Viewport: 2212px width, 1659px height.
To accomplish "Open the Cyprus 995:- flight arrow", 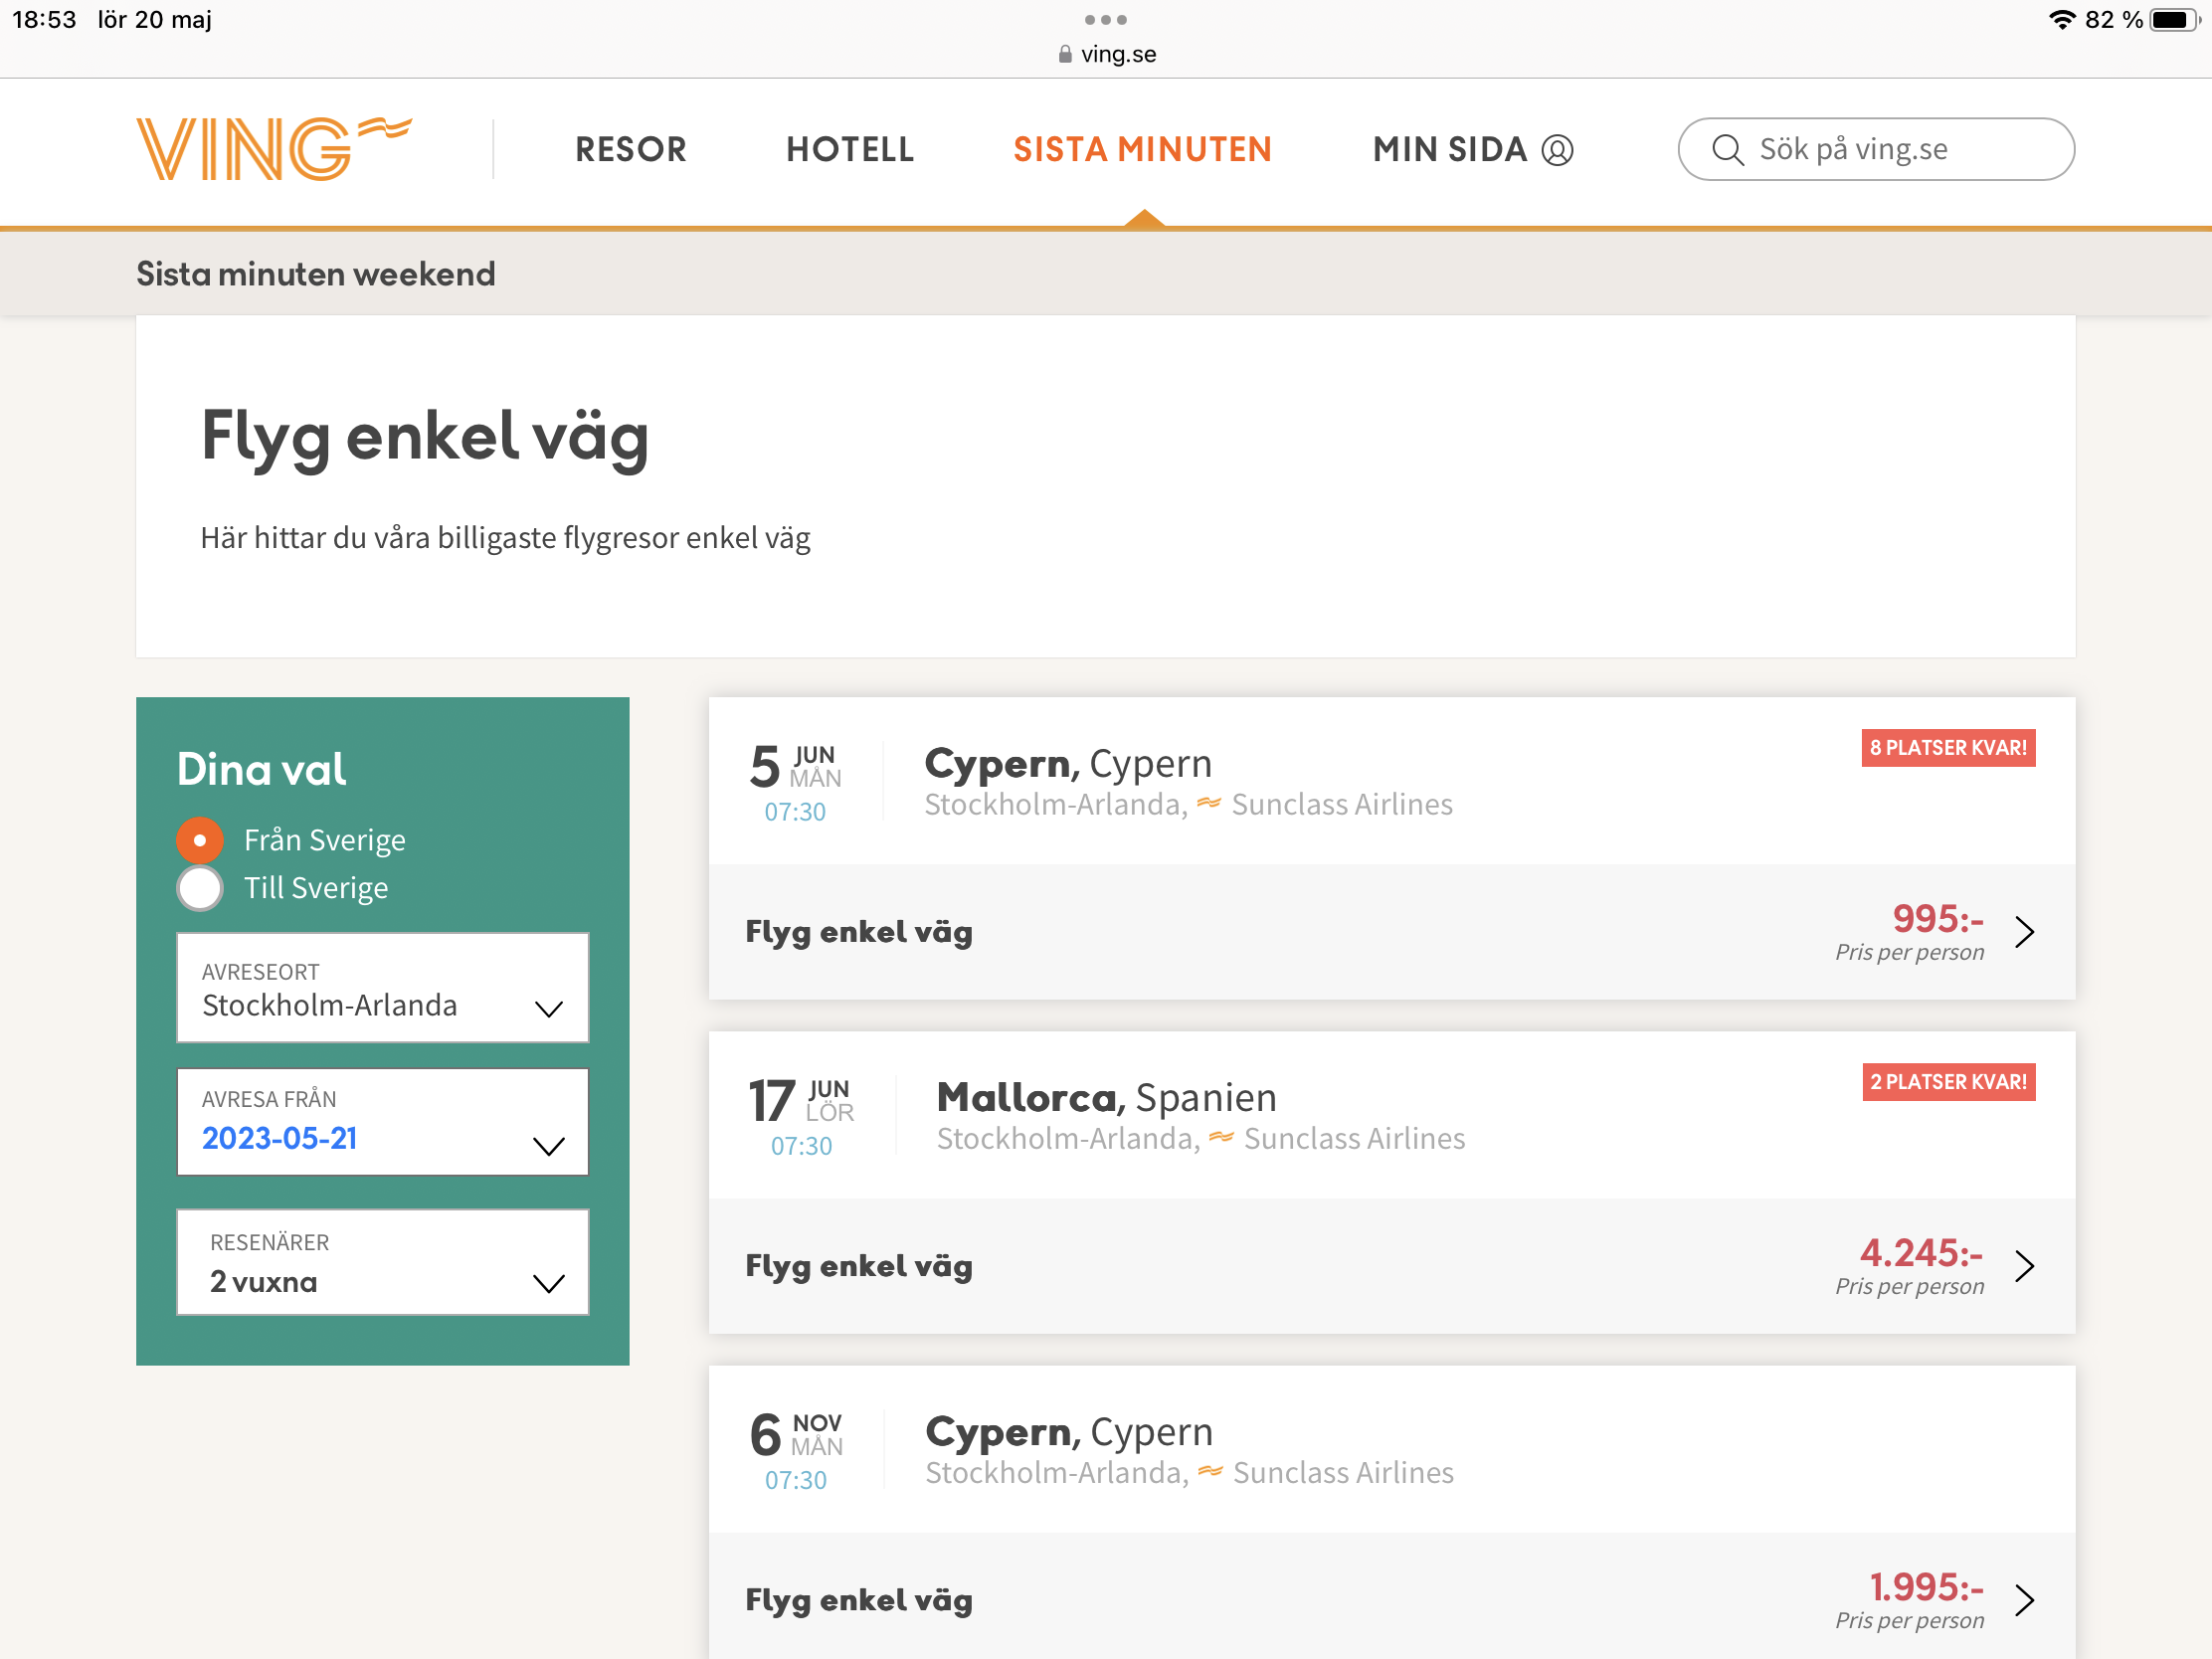I will coord(2025,932).
